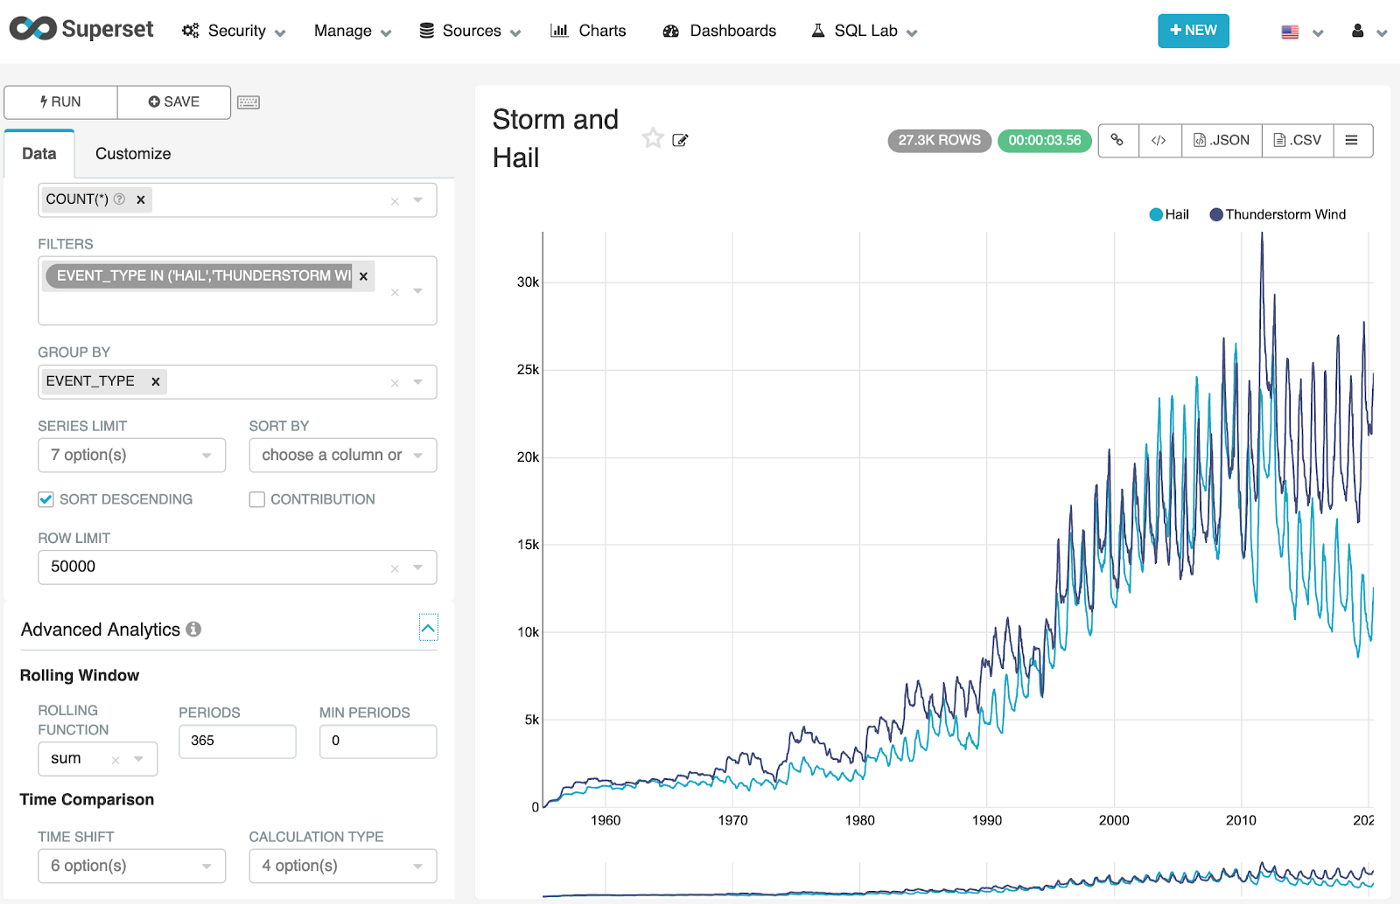Image resolution: width=1400 pixels, height=904 pixels.
Task: Click the + NEW button
Action: click(x=1193, y=30)
